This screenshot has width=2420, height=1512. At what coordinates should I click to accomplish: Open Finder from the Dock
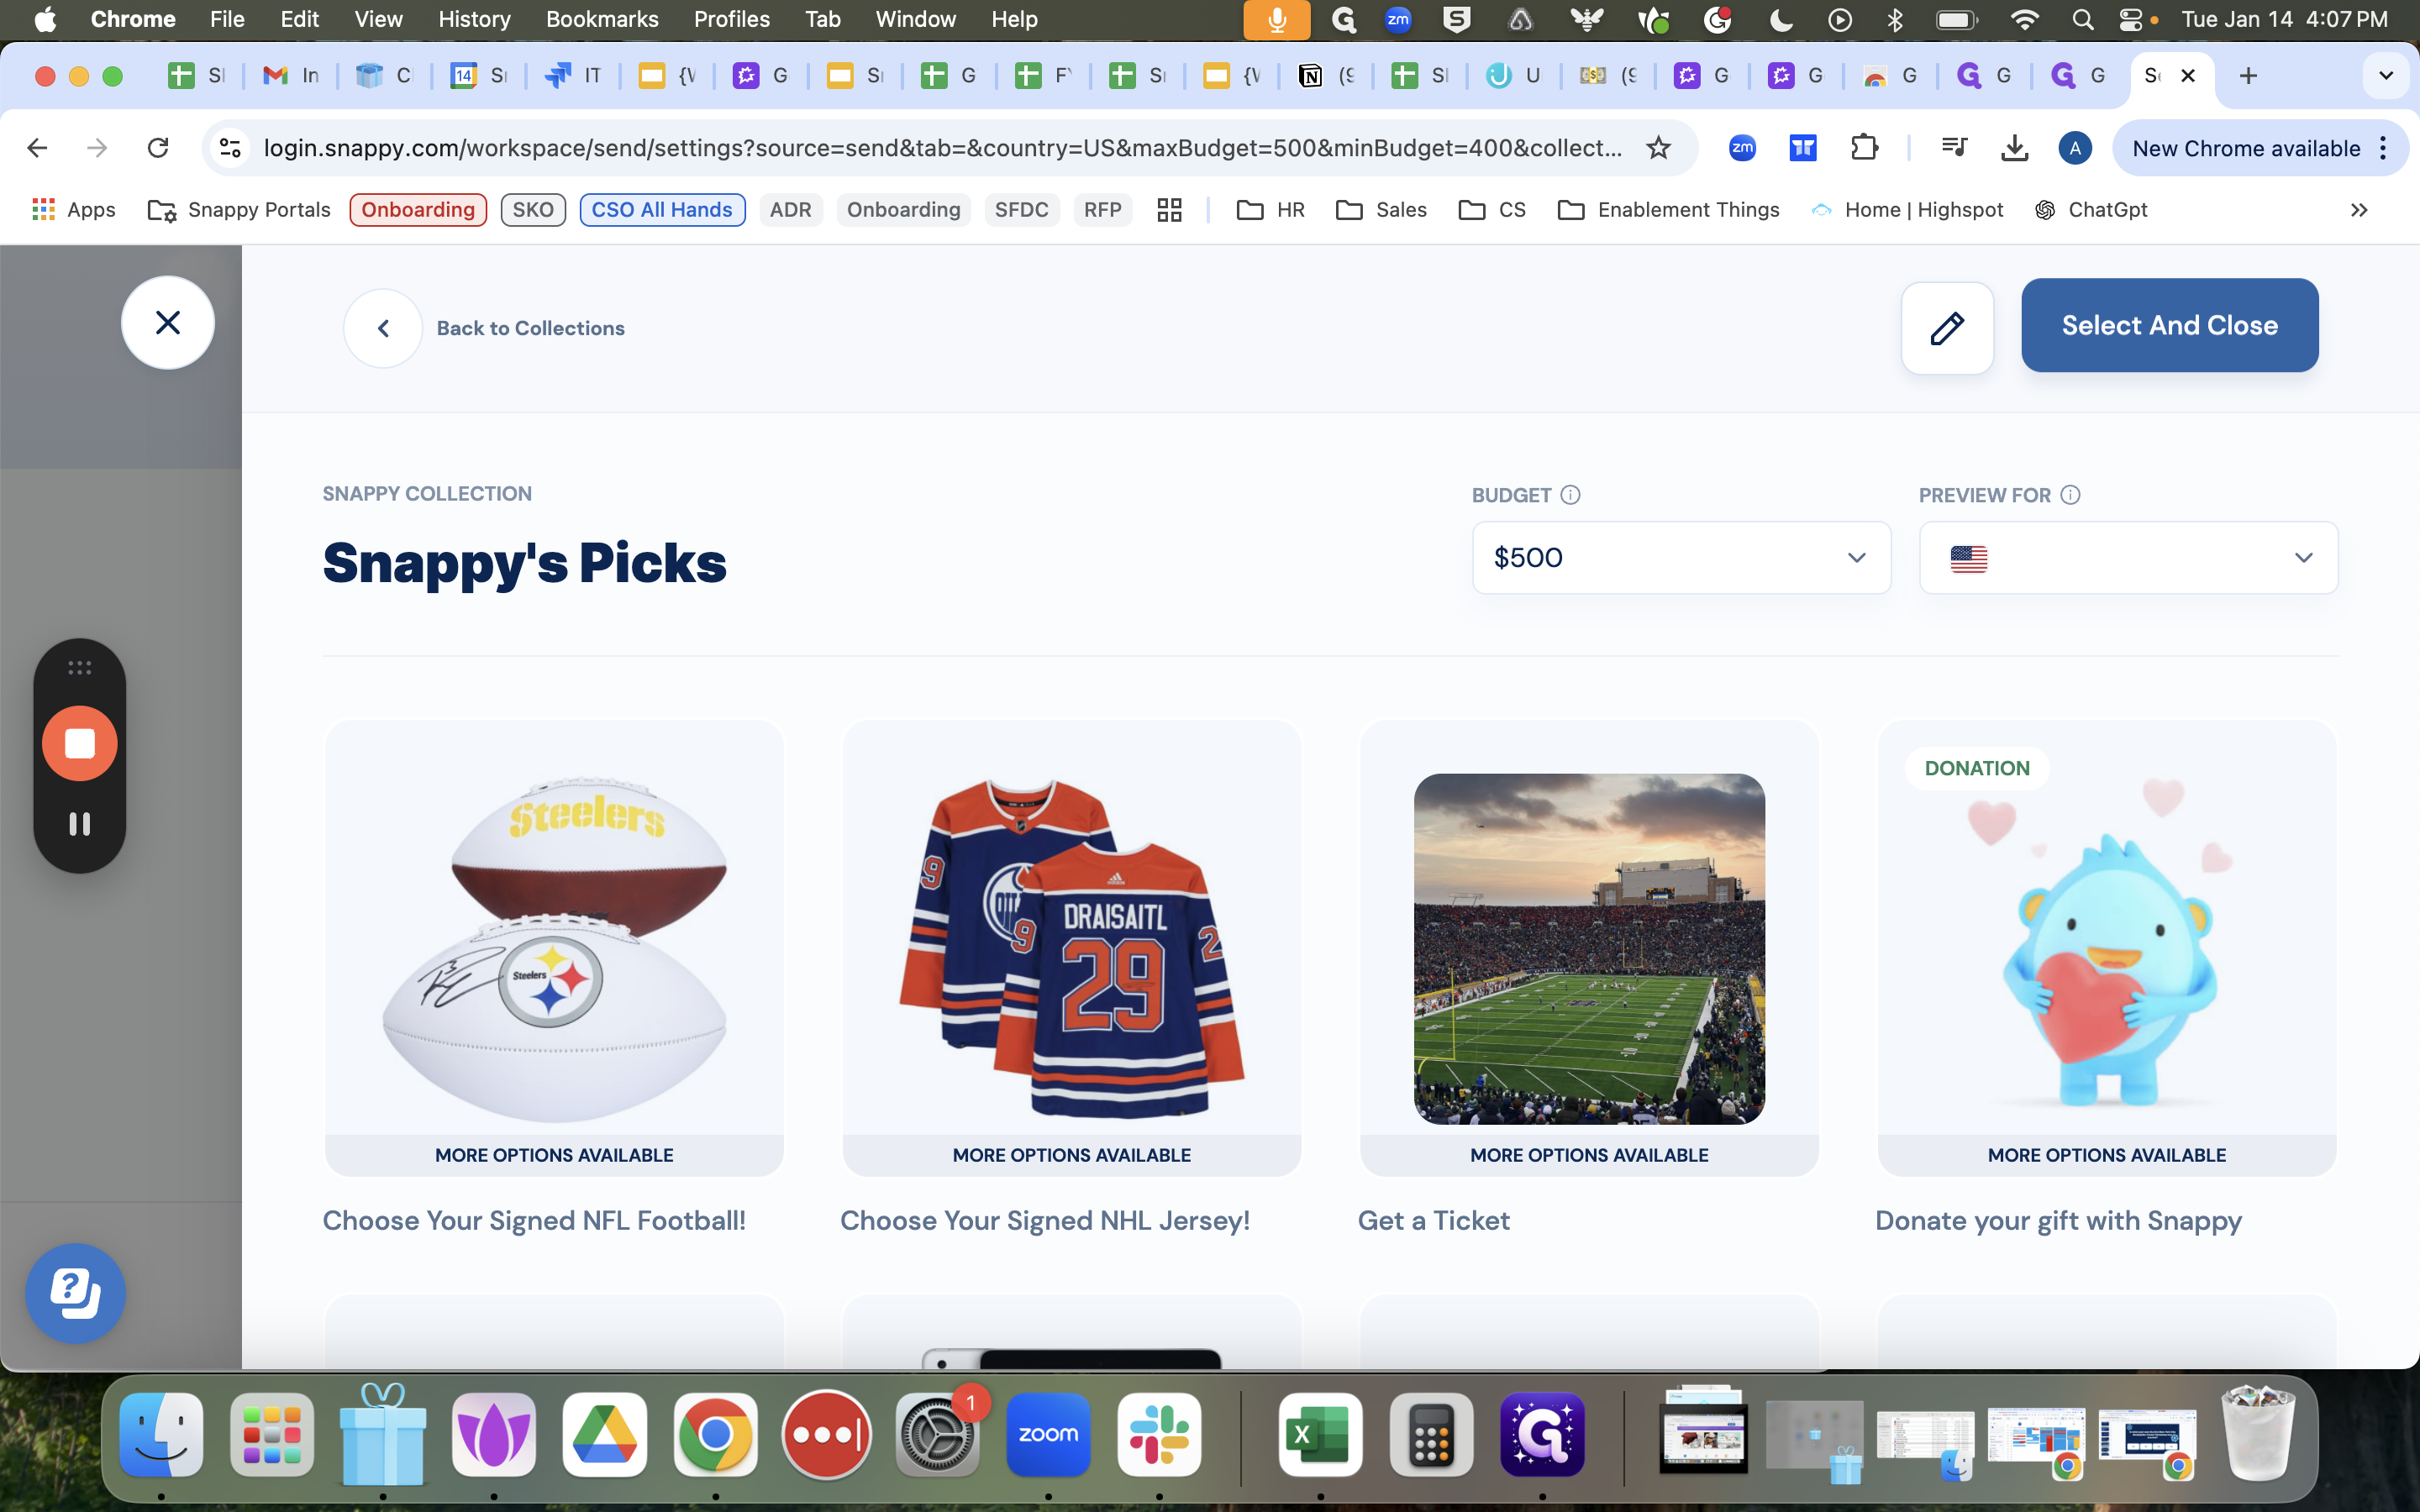(161, 1434)
